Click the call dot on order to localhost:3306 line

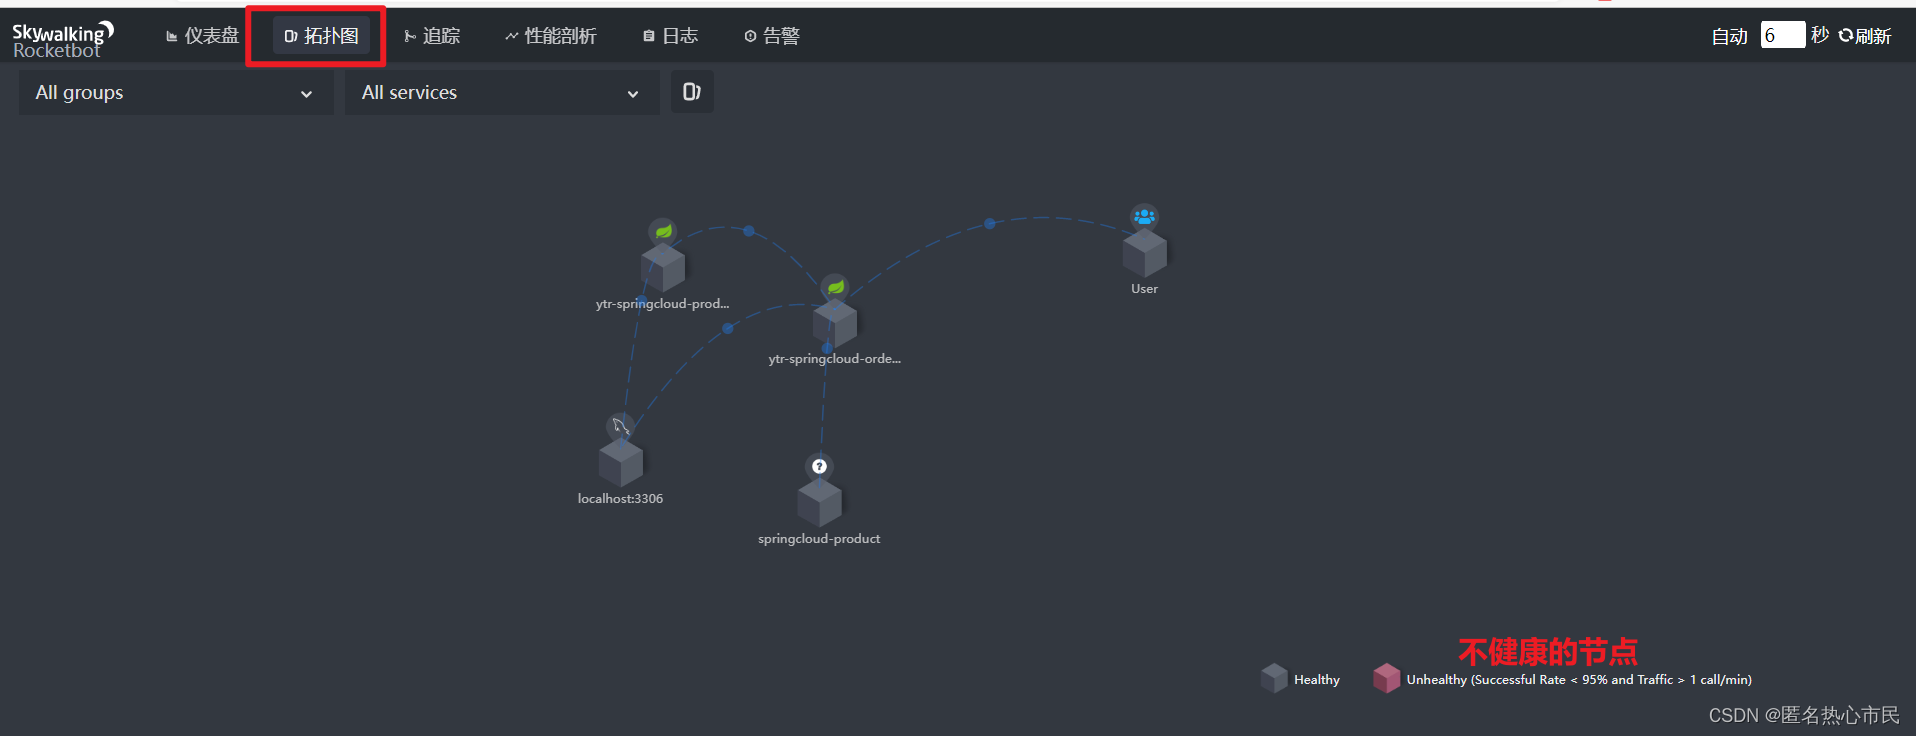coord(728,328)
